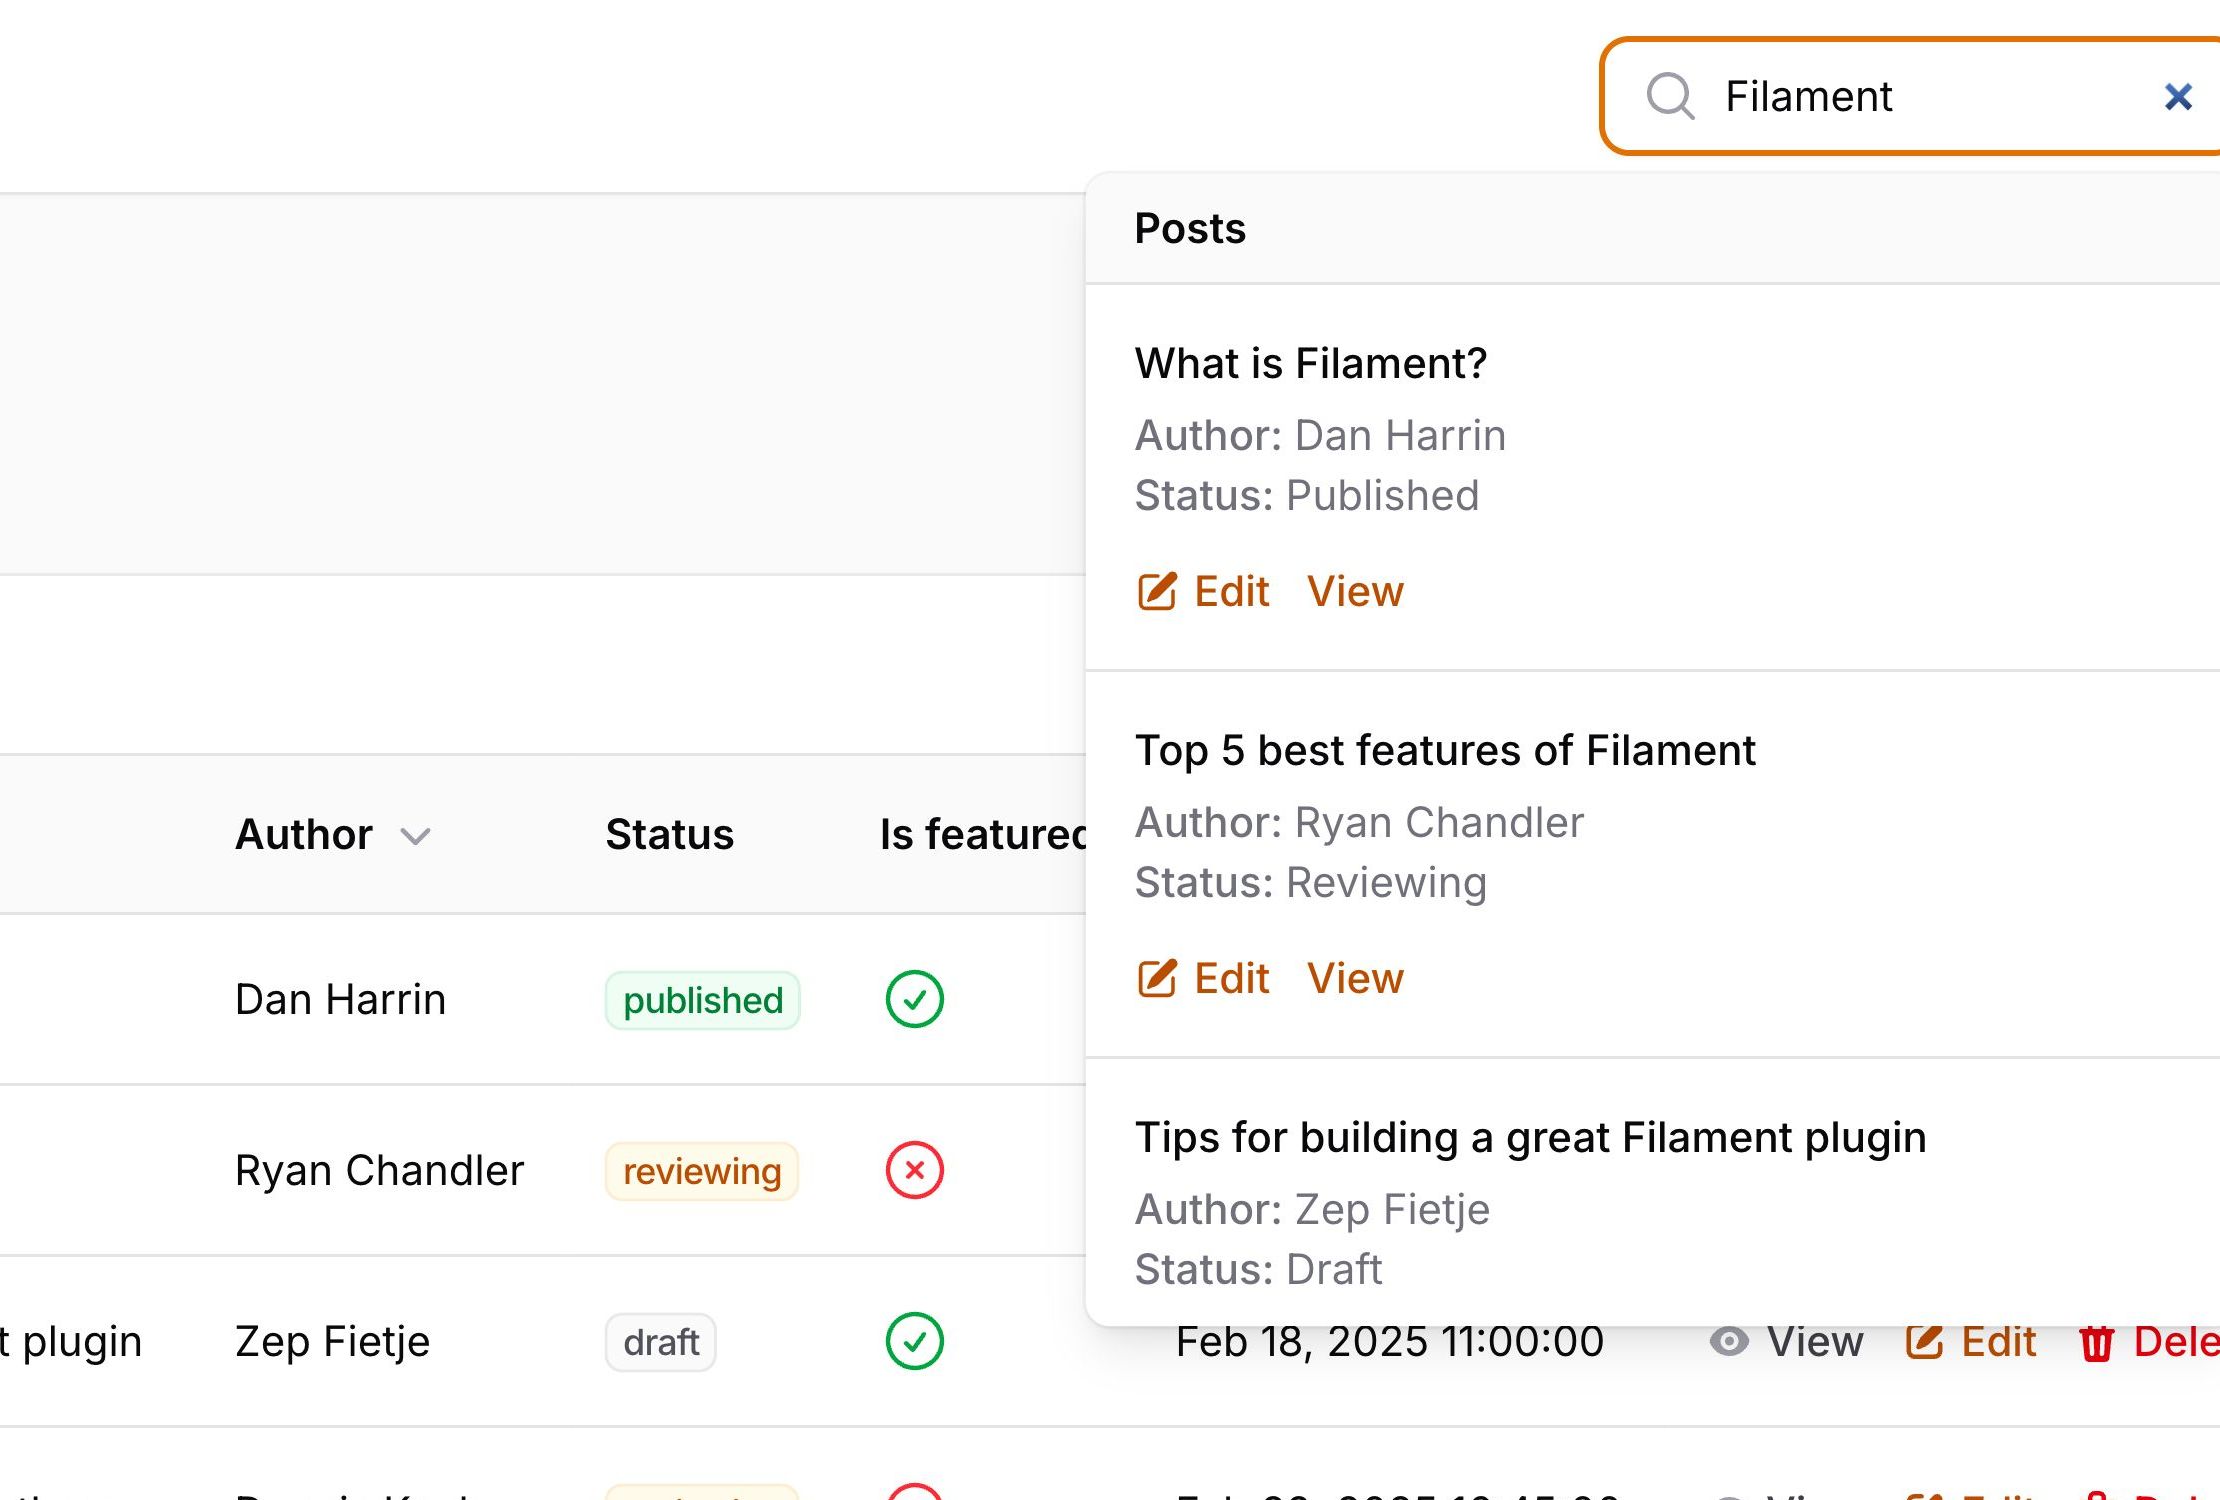Click 'Status: Reviewing' in search result

pyautogui.click(x=1311, y=882)
